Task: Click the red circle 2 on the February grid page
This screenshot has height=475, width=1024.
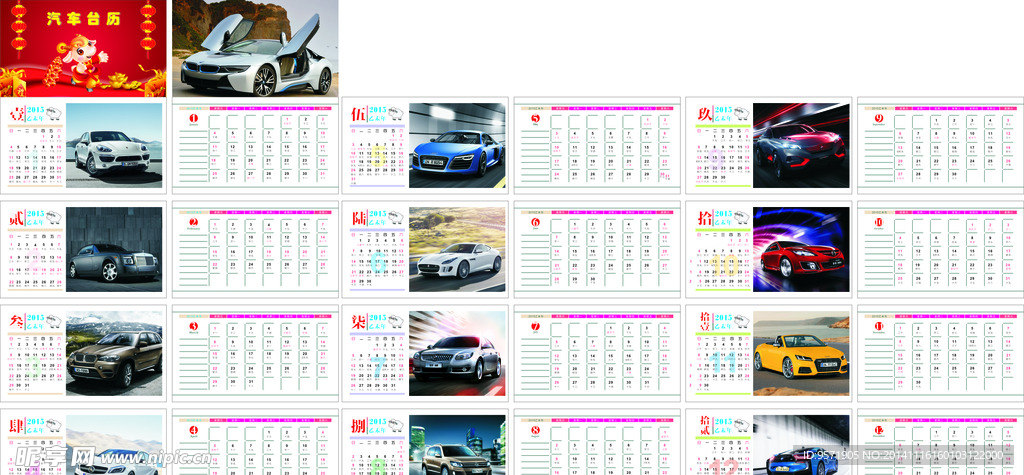Action: (193, 222)
